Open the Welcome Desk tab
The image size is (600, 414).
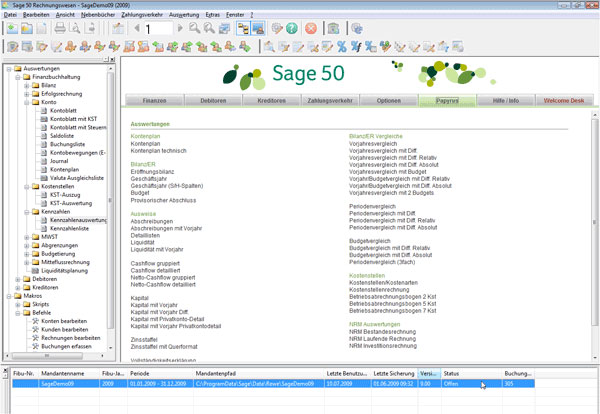point(564,101)
